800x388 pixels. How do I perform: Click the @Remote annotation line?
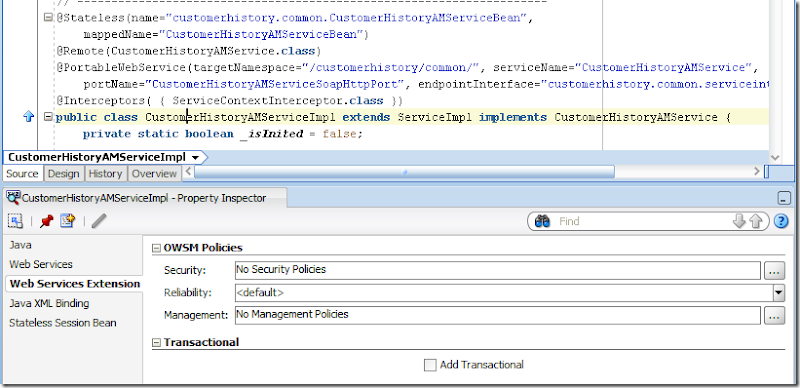pos(189,51)
